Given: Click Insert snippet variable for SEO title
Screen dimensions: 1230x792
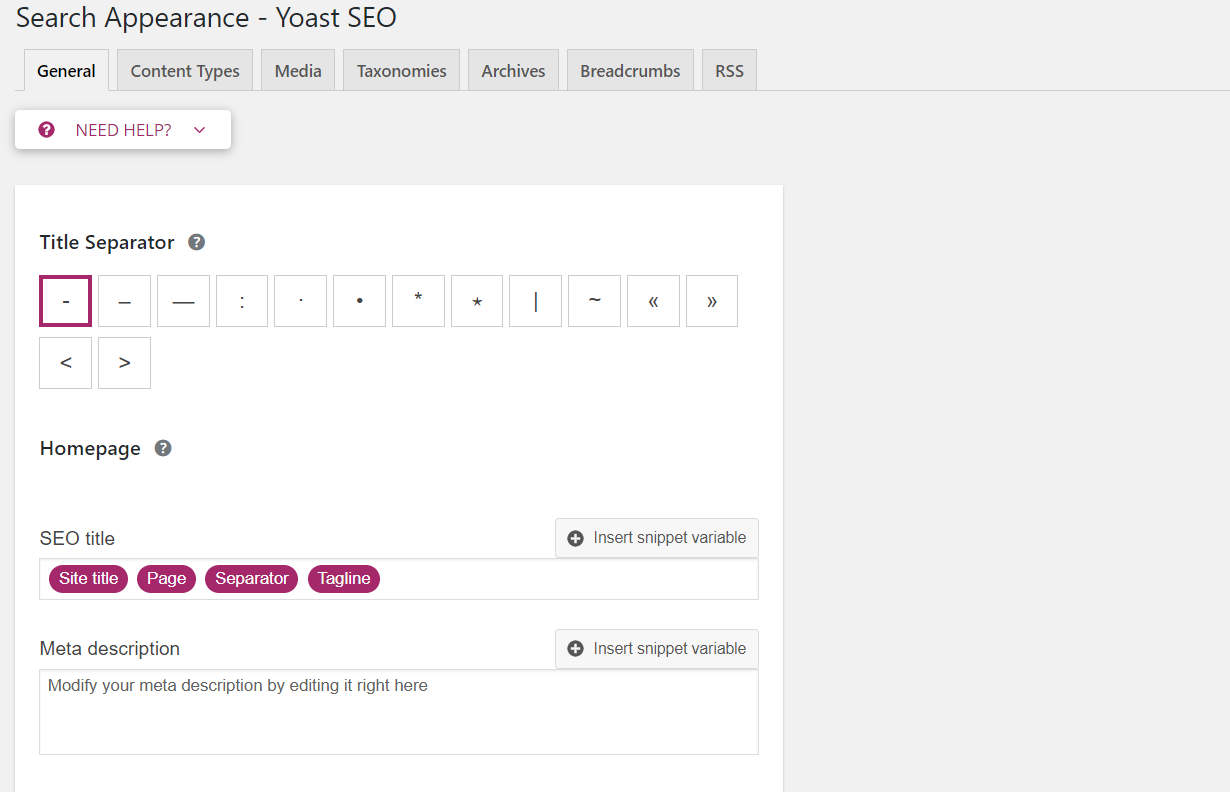Looking at the screenshot, I should [657, 538].
